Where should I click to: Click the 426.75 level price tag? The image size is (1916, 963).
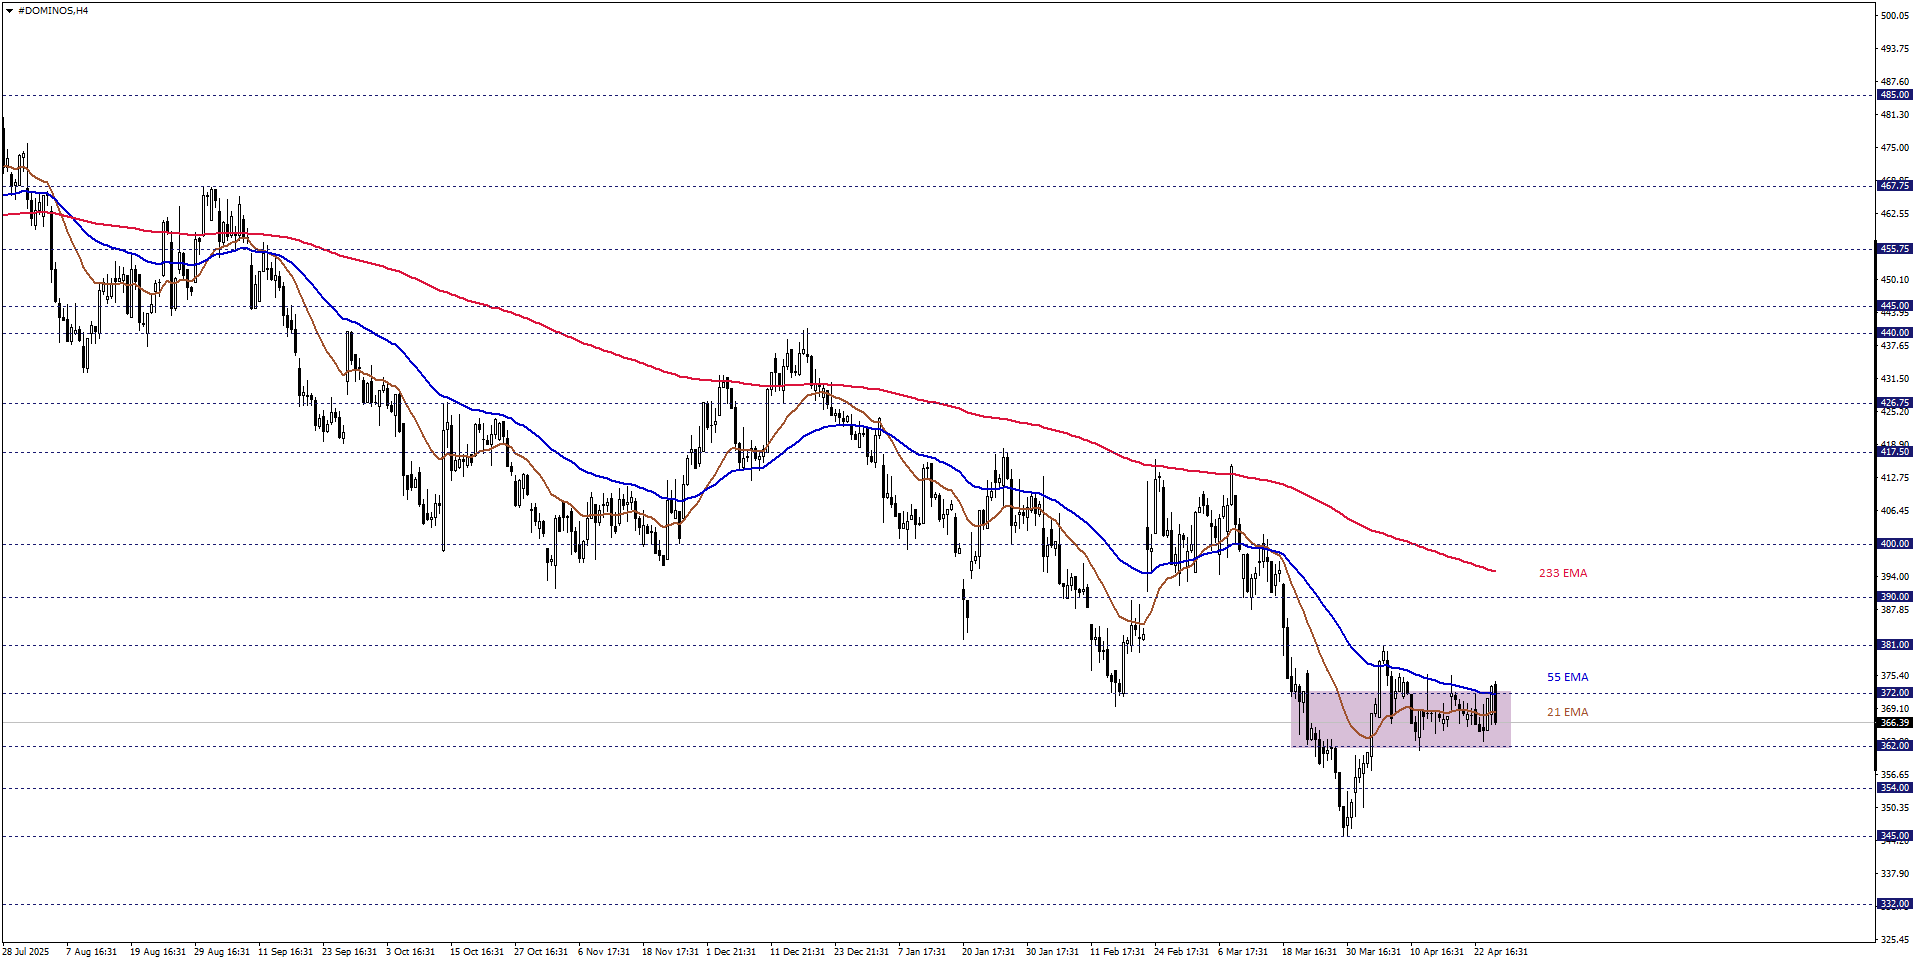pyautogui.click(x=1894, y=403)
